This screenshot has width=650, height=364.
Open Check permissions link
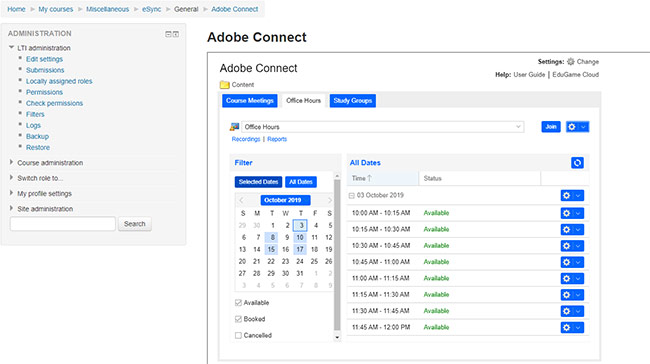tap(54, 103)
